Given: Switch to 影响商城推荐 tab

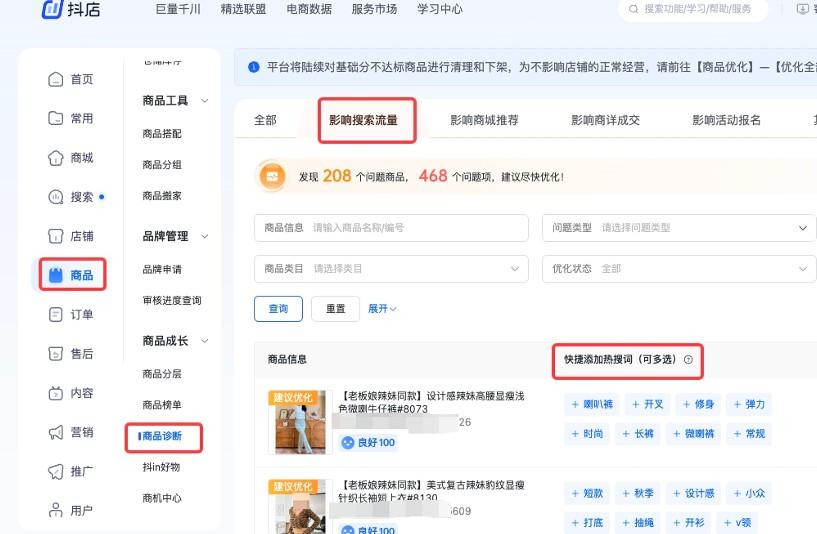Looking at the screenshot, I should point(484,120).
